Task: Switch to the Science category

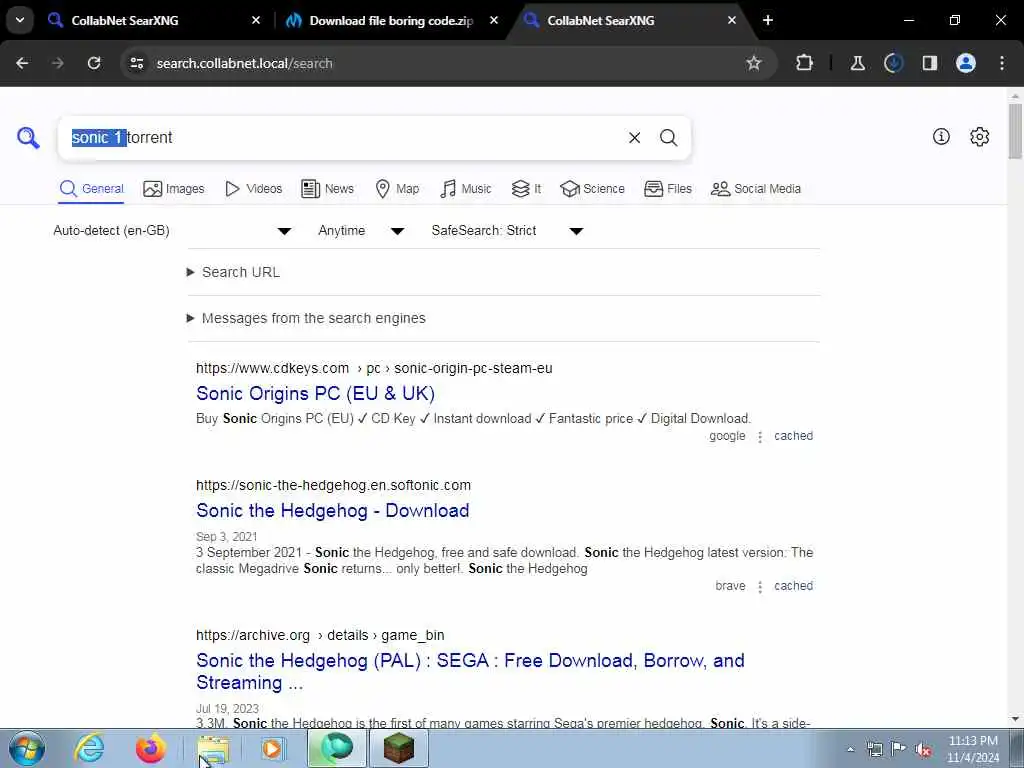Action: (x=592, y=189)
